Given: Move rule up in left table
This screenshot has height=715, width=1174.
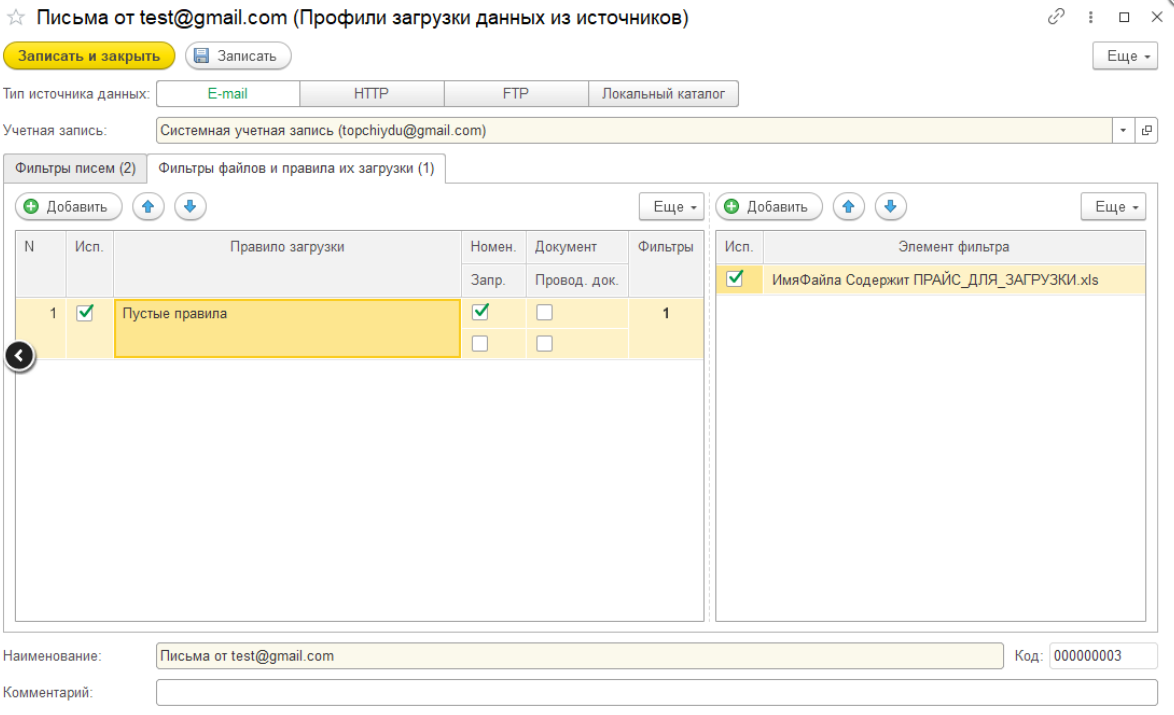Looking at the screenshot, I should (x=148, y=207).
